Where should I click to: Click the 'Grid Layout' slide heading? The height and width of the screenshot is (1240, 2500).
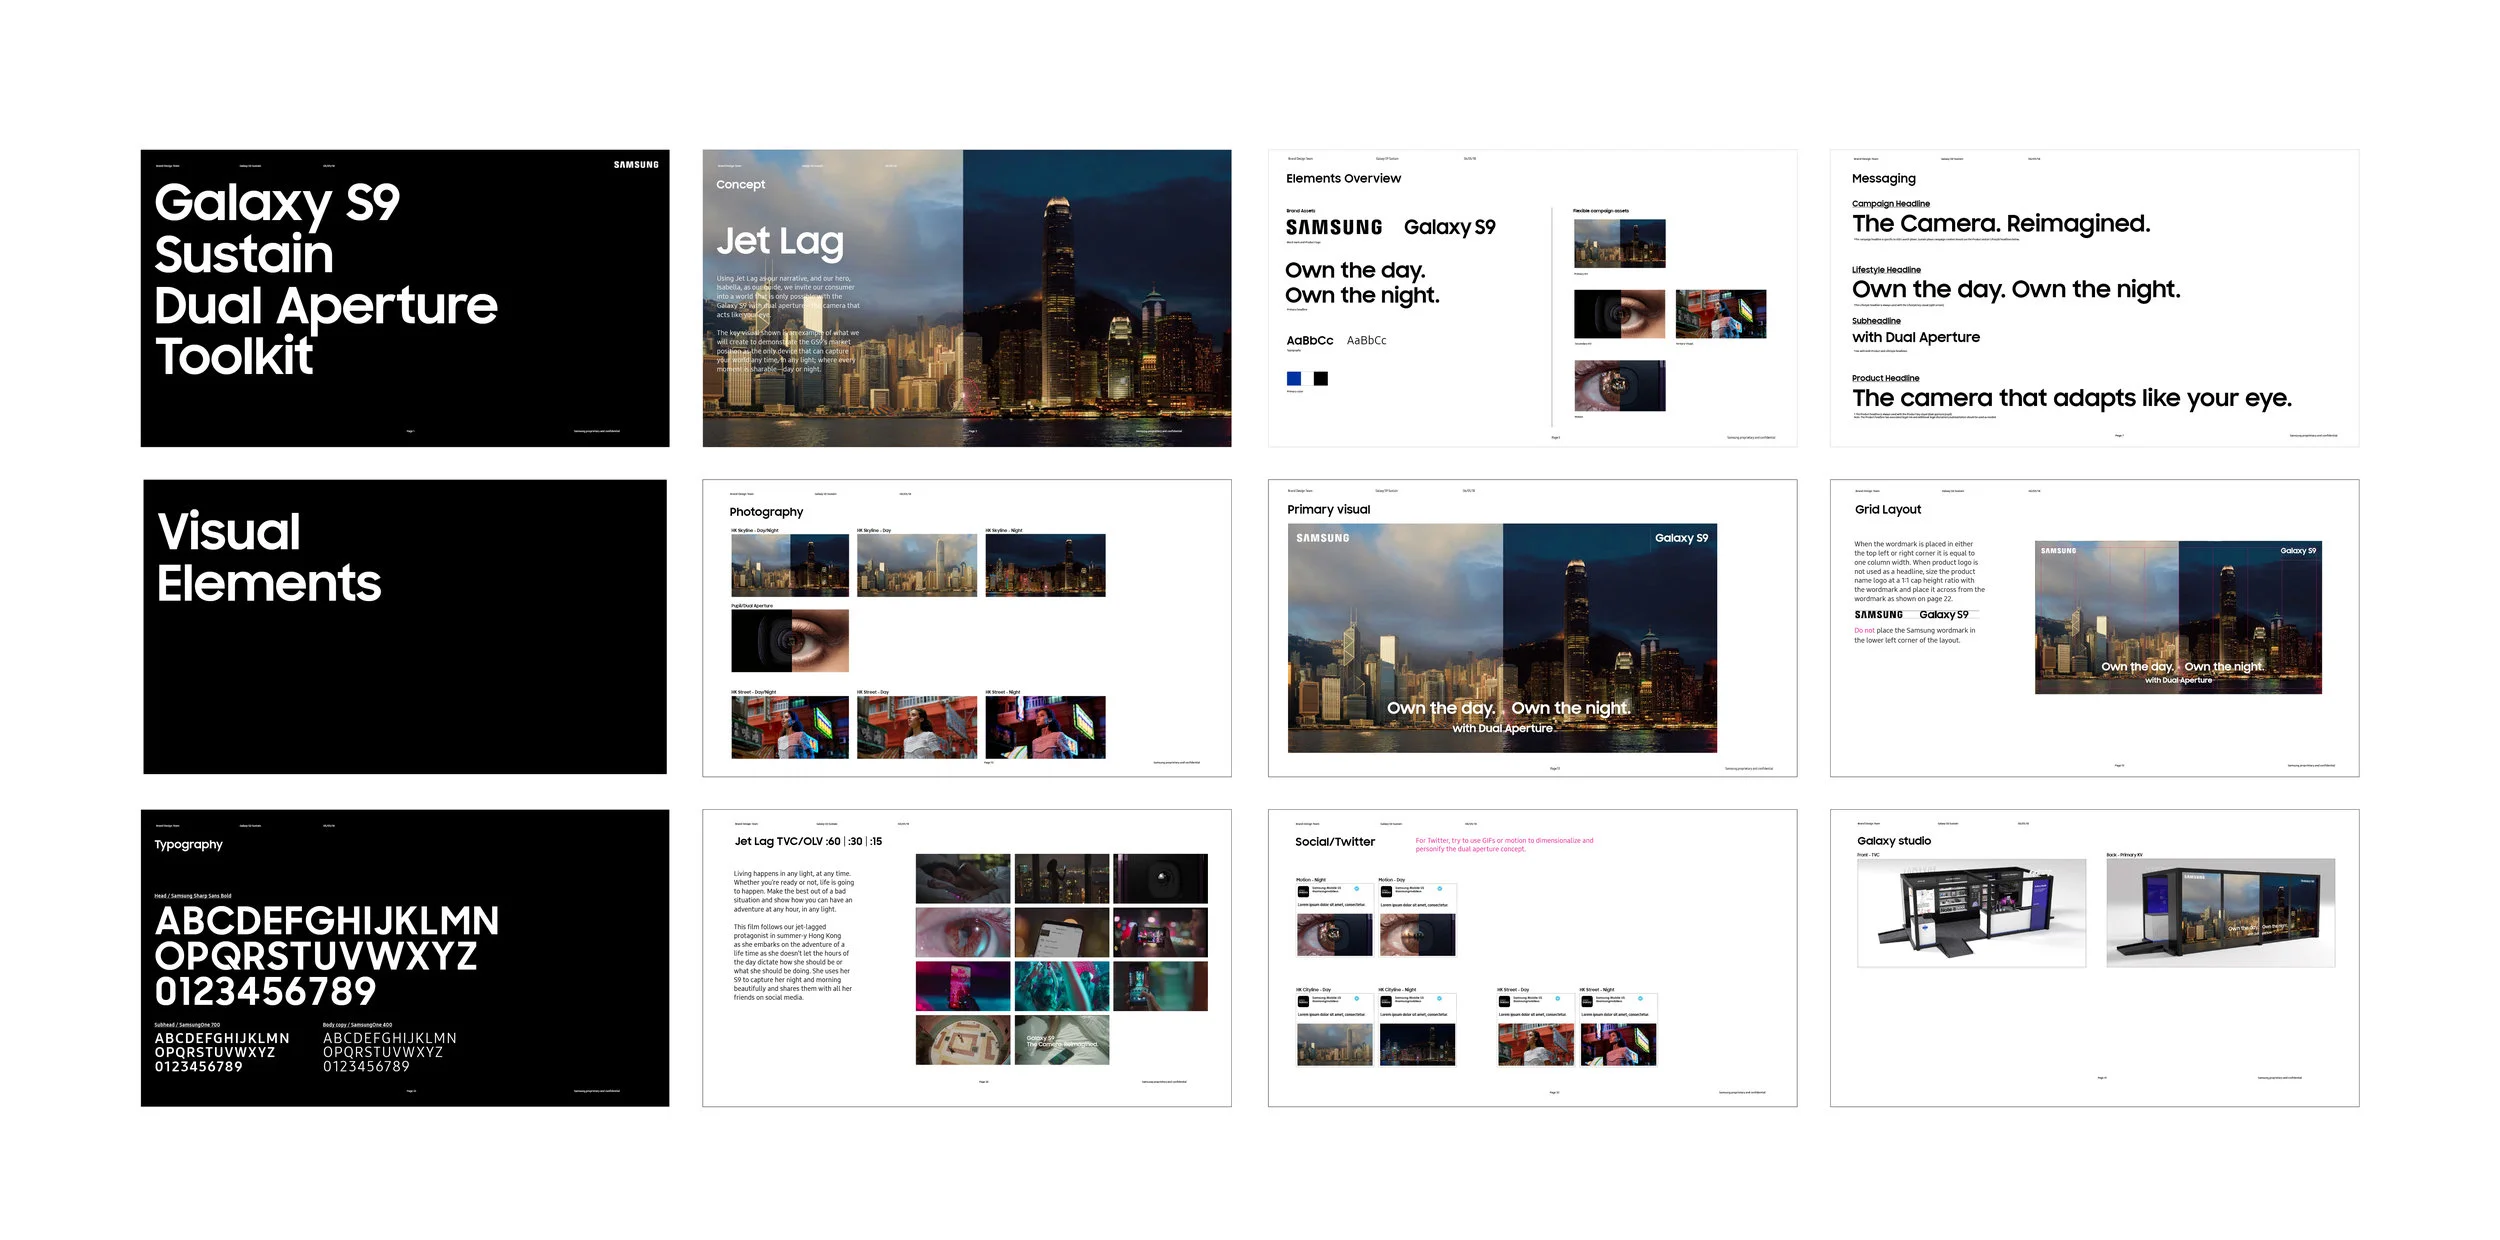coord(1887,510)
